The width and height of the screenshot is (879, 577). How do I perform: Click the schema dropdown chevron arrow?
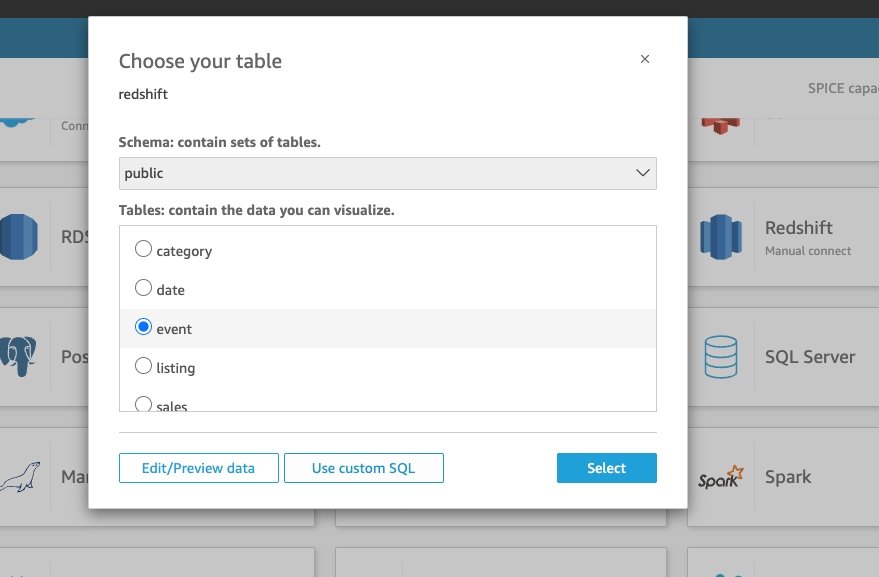pos(643,173)
